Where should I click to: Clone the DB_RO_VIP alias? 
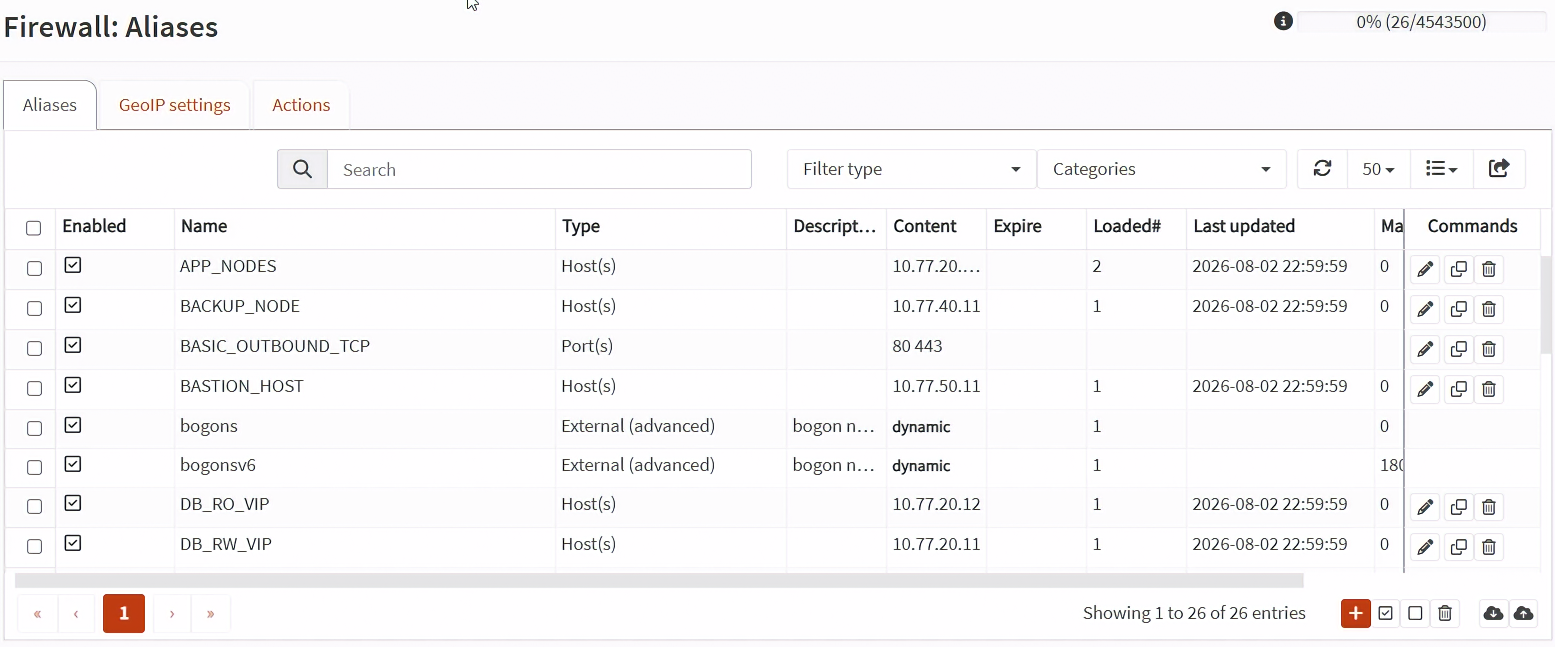pyautogui.click(x=1458, y=507)
